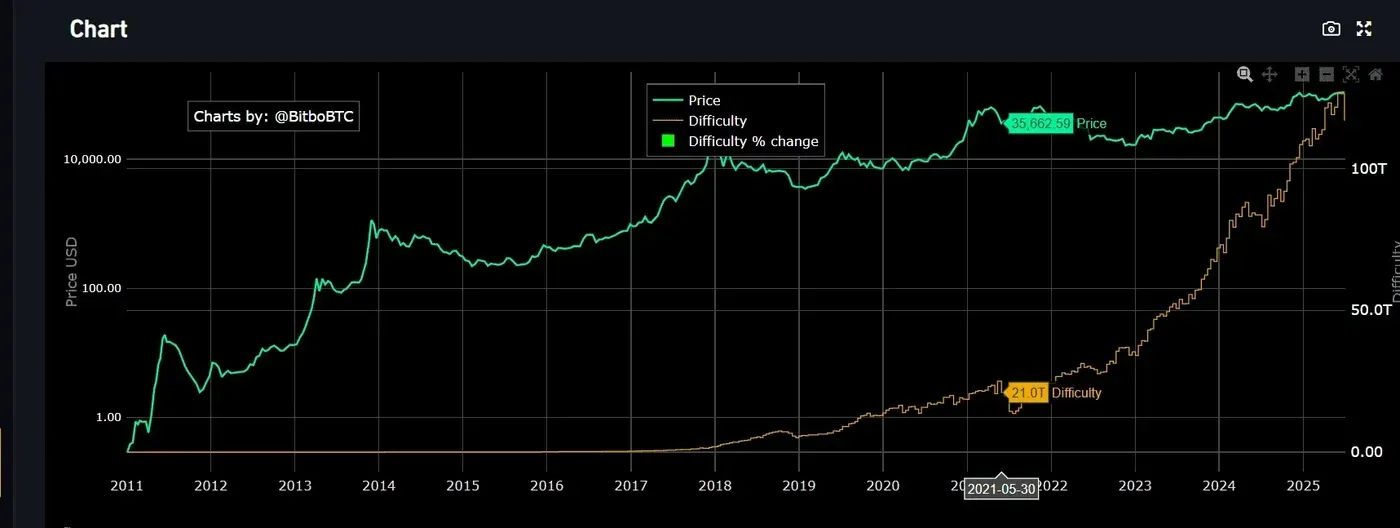The width and height of the screenshot is (1400, 528).
Task: Click the 0.00 difficulty axis label
Action: point(1366,452)
